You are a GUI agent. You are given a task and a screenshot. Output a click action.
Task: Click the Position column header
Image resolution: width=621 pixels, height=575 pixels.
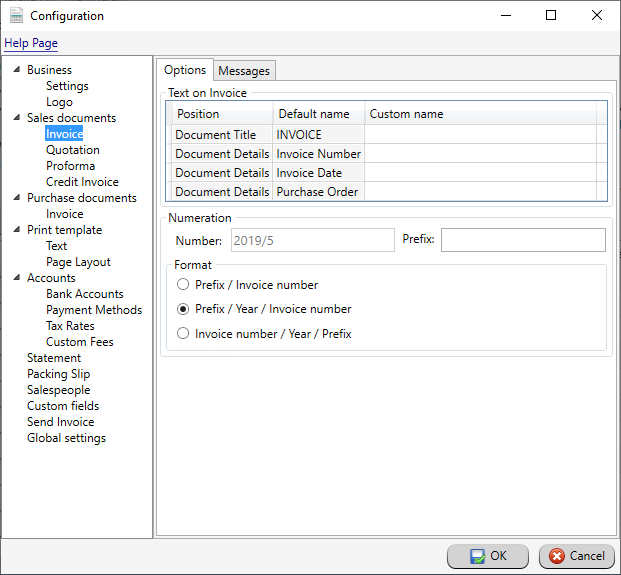point(222,114)
